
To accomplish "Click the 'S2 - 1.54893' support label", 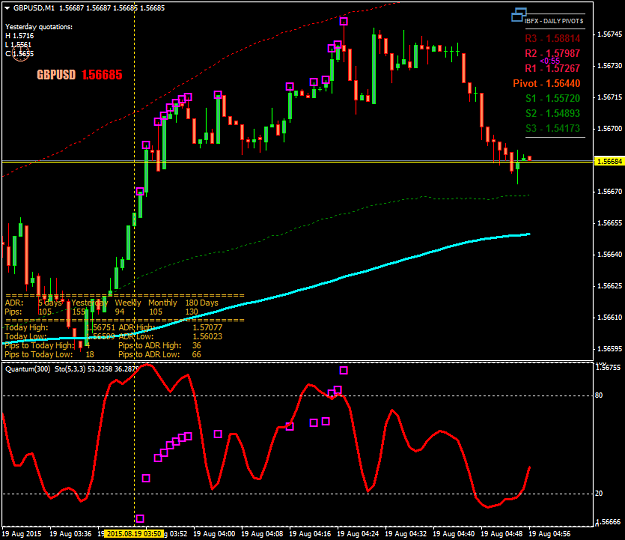I will (552, 113).
